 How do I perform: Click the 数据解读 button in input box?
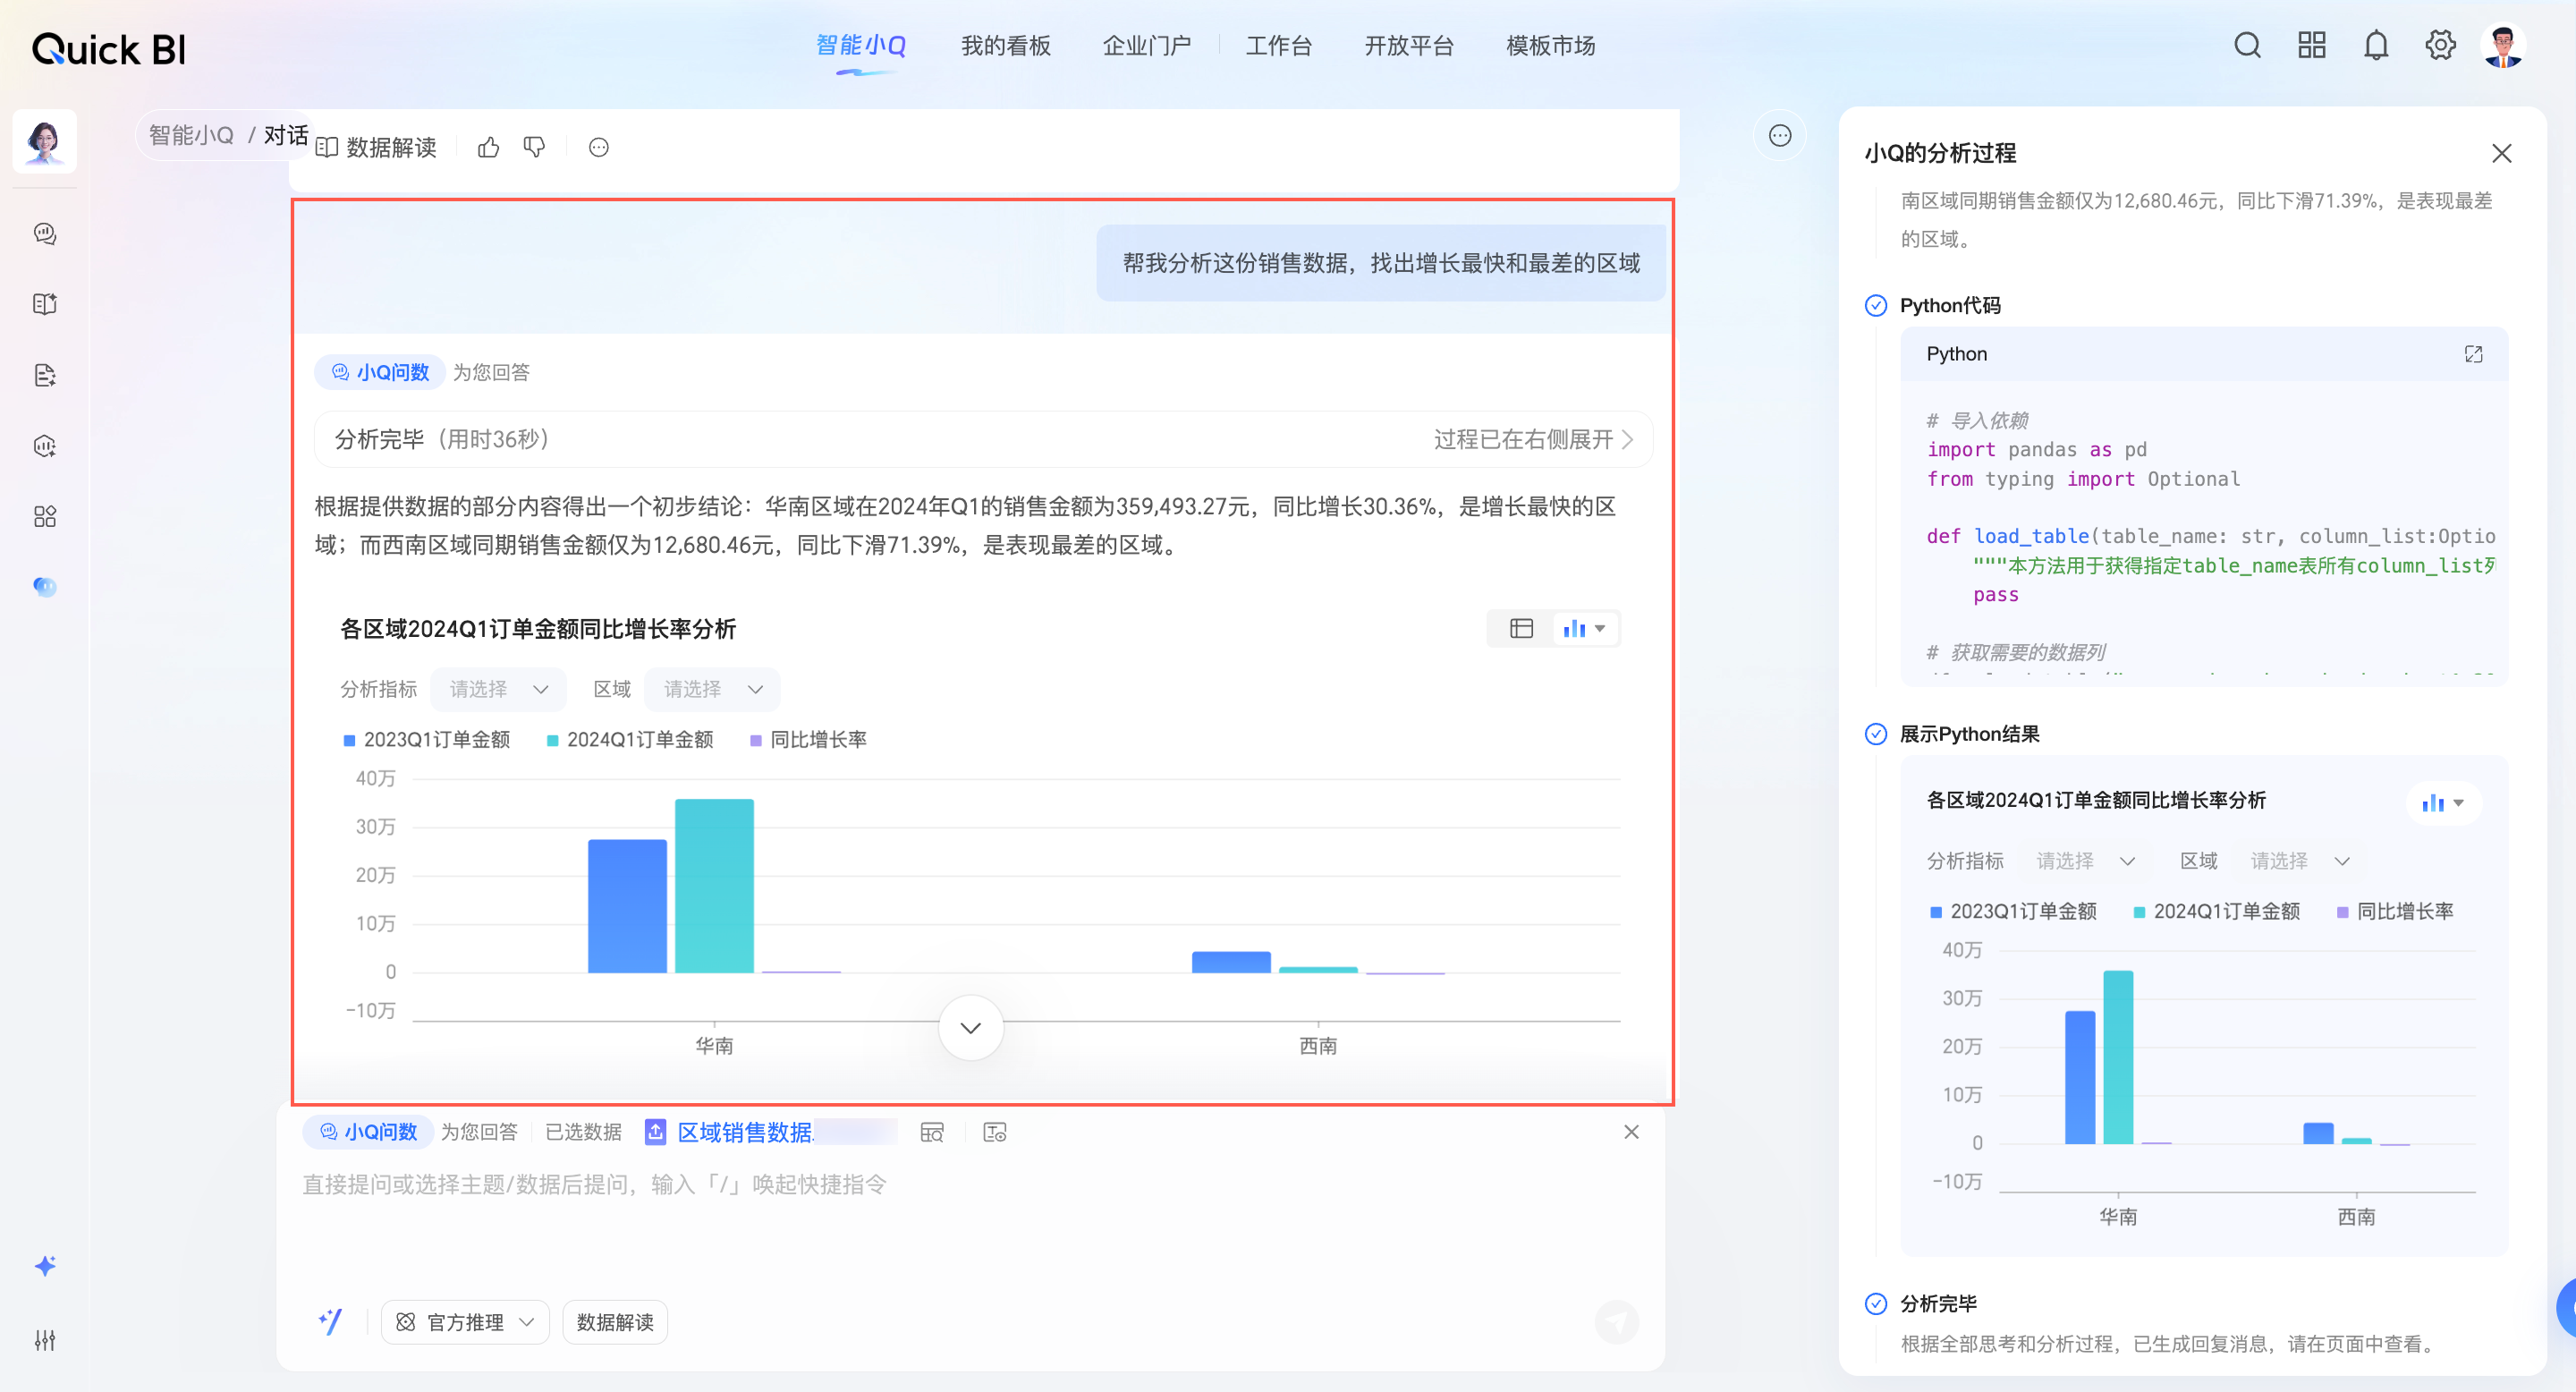click(x=614, y=1322)
